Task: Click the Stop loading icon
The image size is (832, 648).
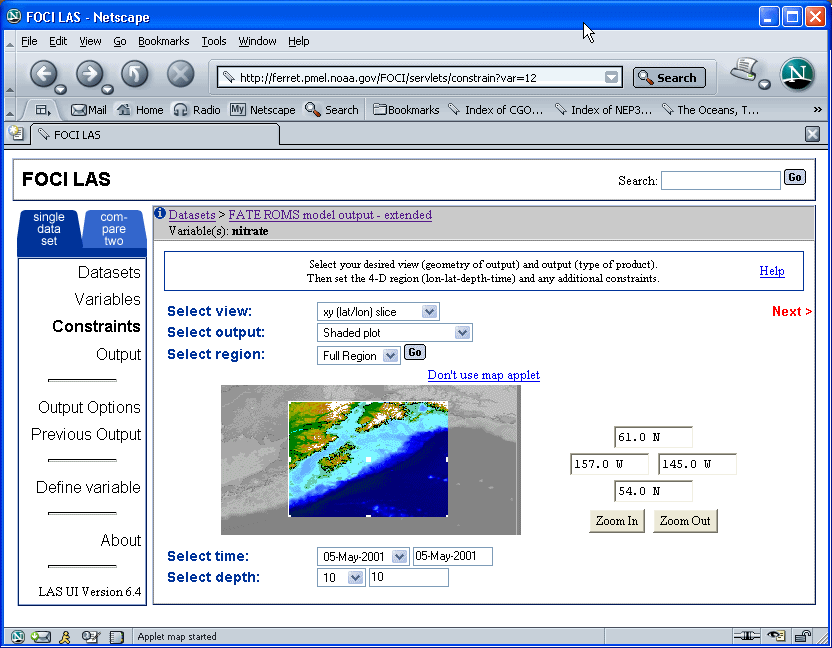Action: point(180,74)
